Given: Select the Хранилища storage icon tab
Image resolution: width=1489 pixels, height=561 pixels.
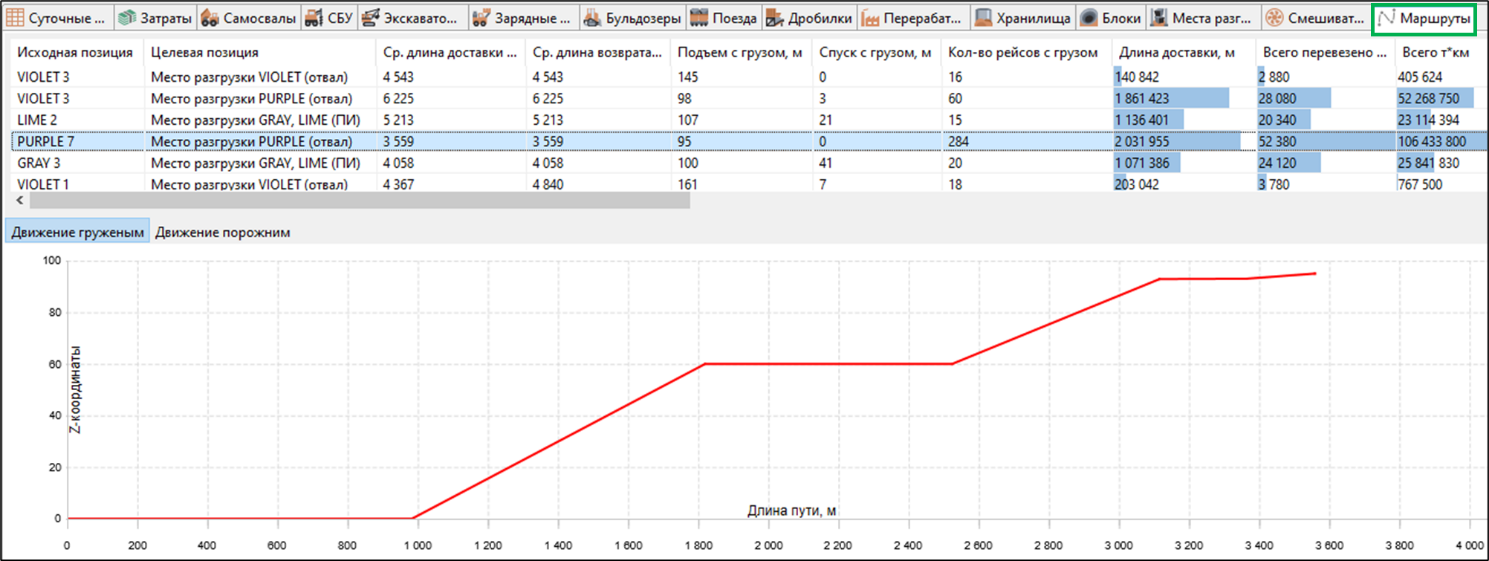Looking at the screenshot, I should [1023, 18].
